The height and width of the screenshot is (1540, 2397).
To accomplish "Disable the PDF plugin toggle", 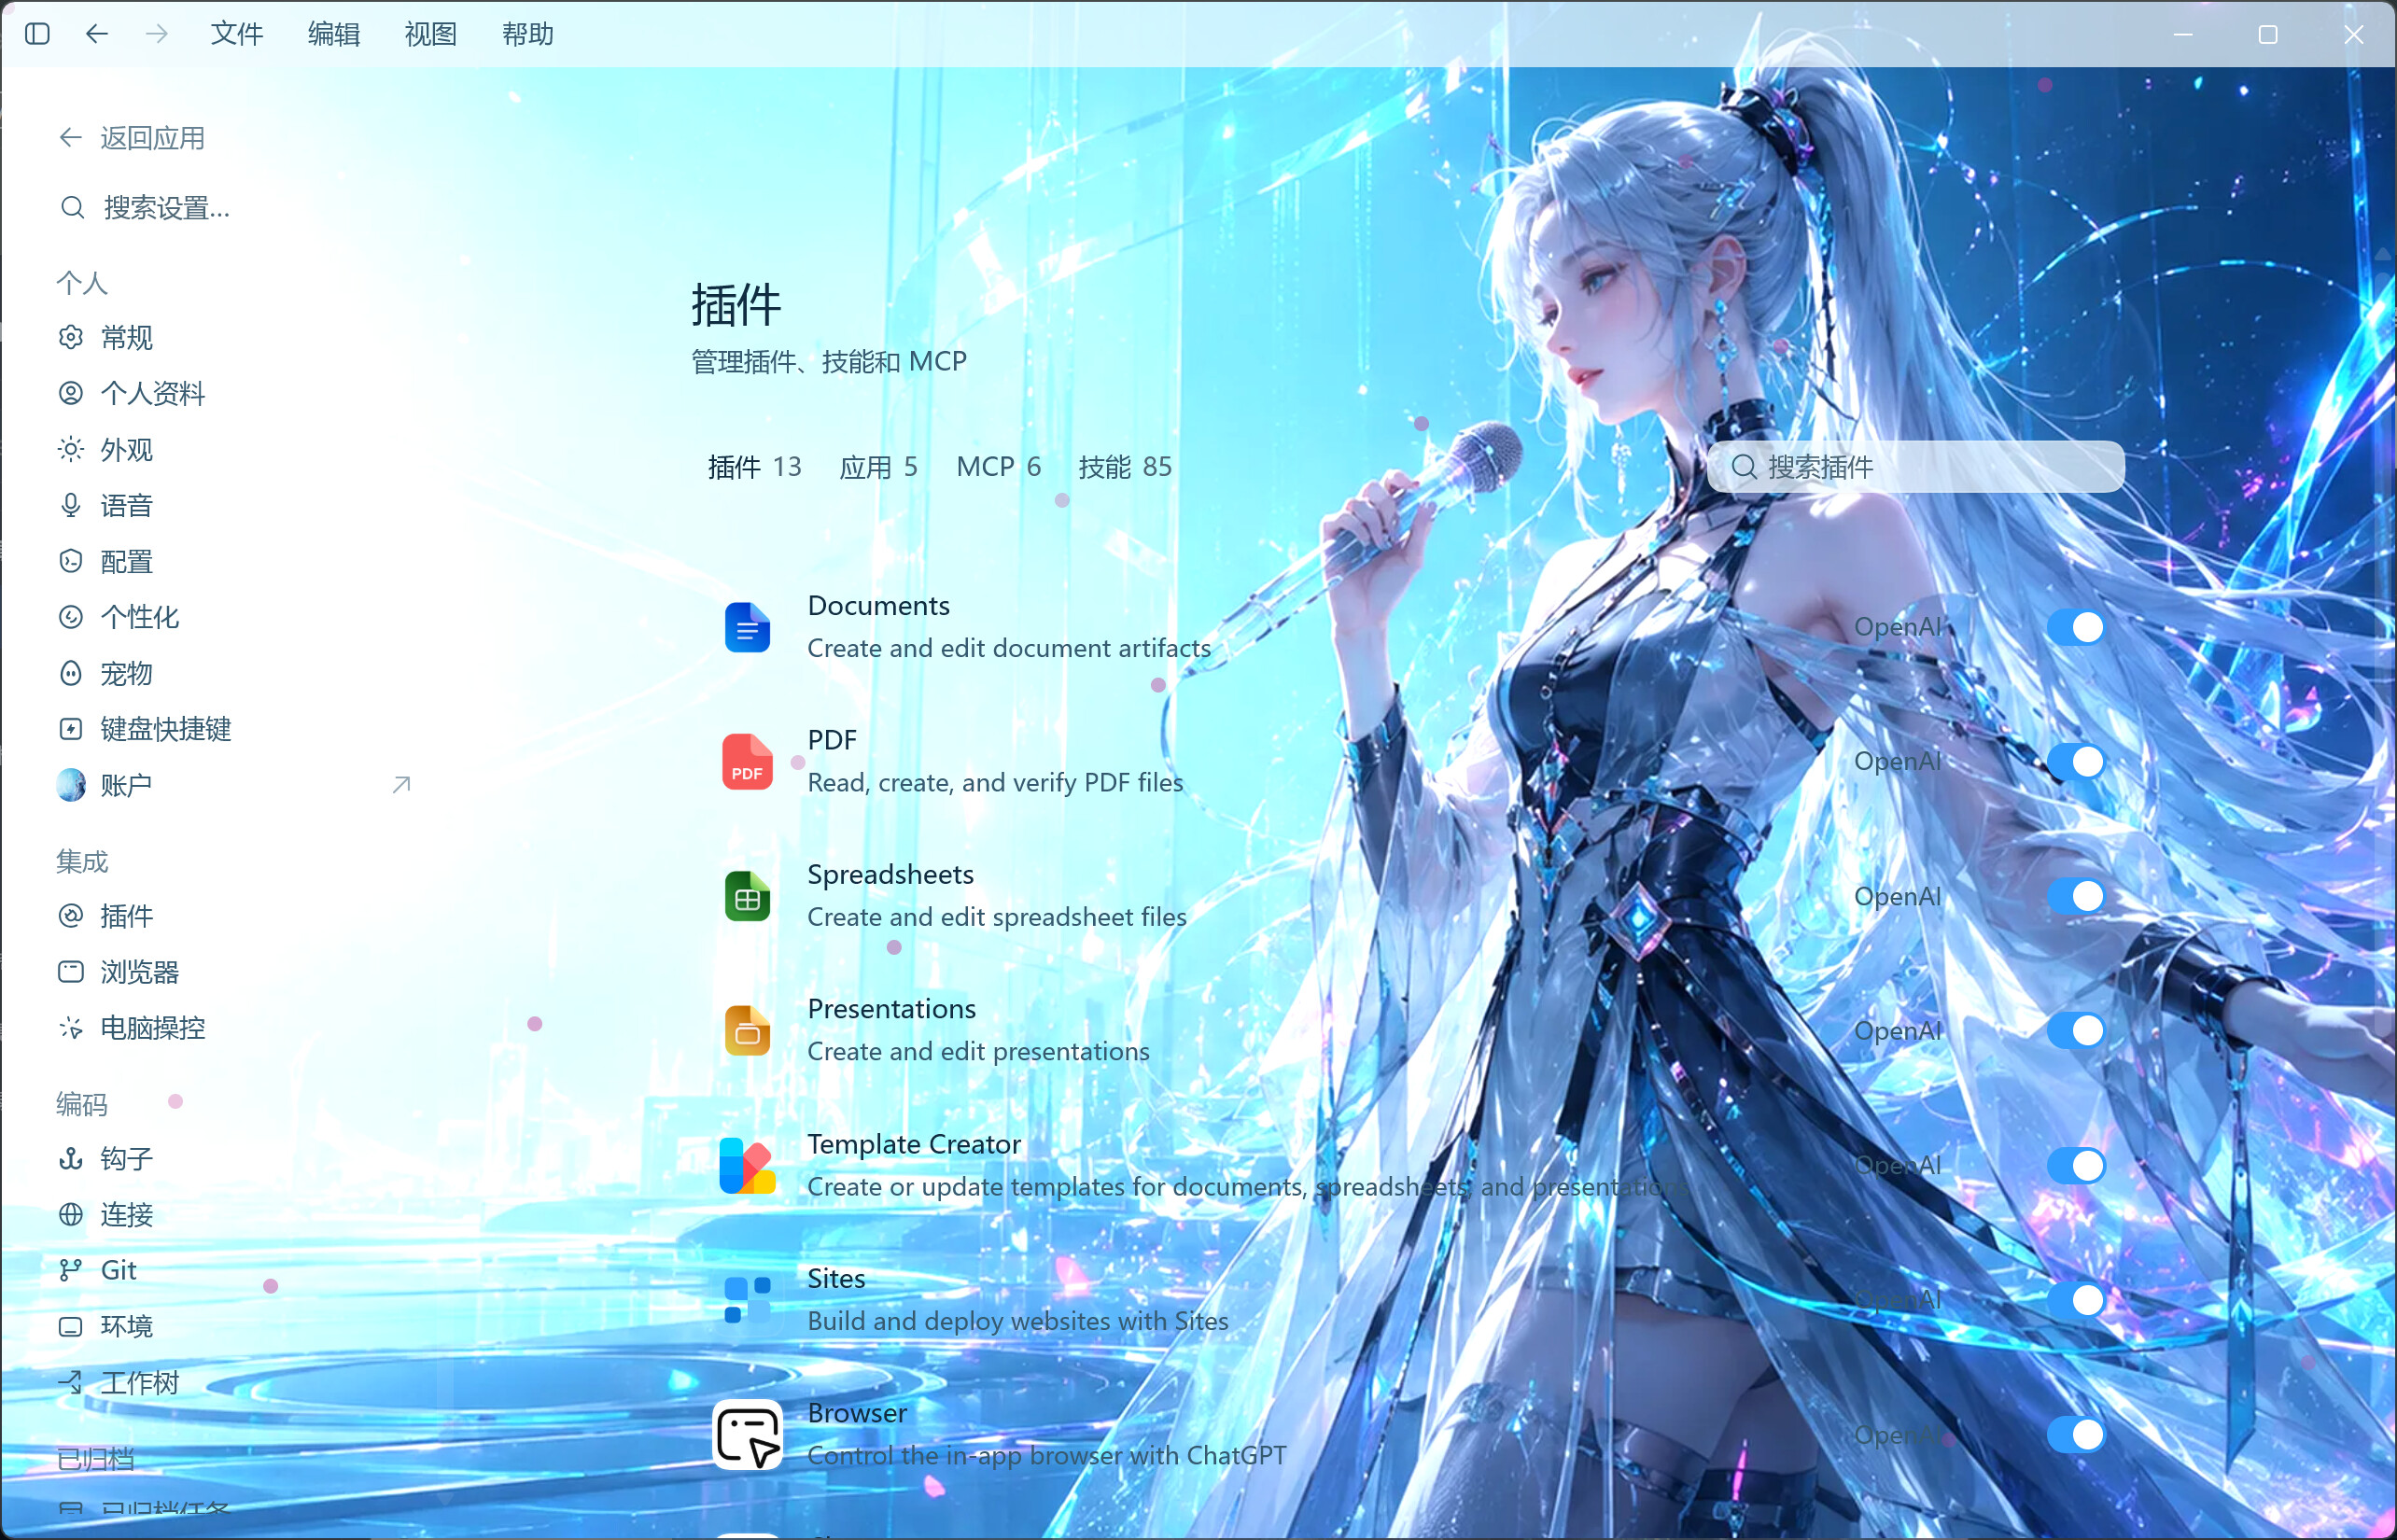I will pos(2076,762).
